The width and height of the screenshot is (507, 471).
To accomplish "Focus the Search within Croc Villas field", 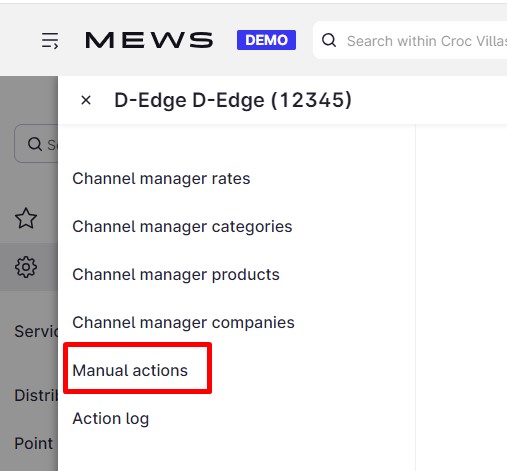I will pos(410,40).
